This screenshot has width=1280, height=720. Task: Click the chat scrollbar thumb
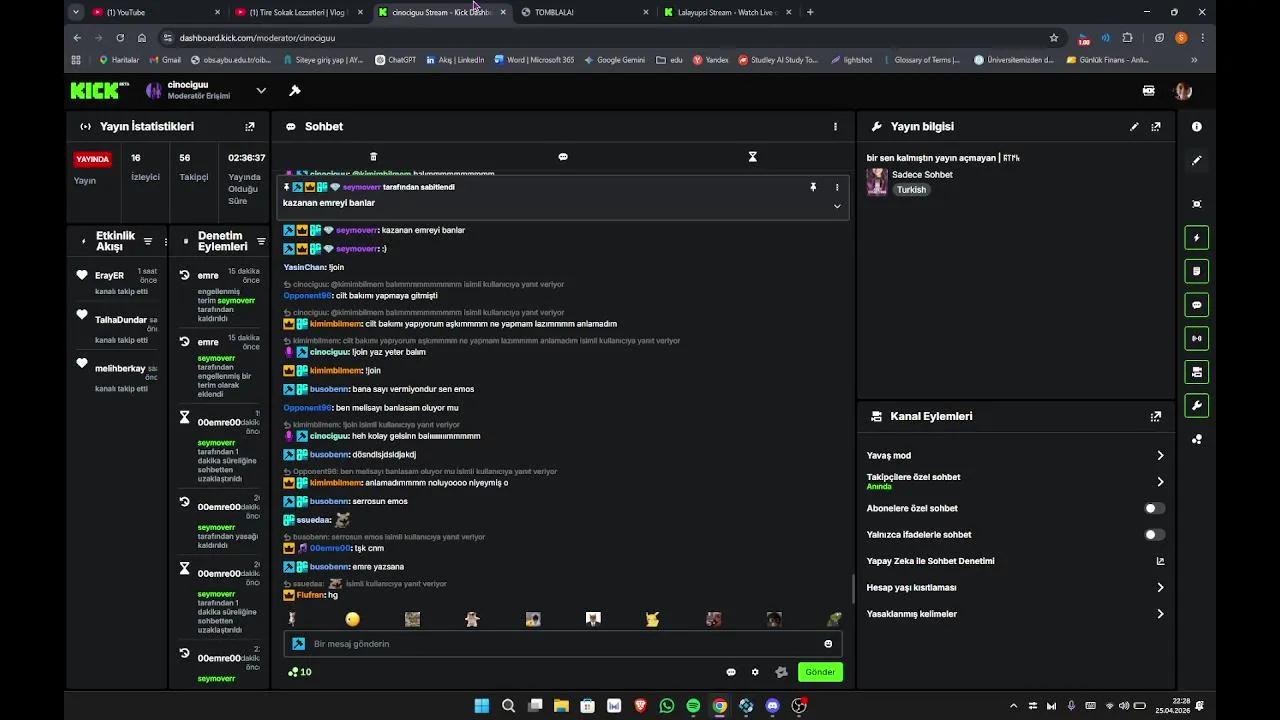tap(852, 589)
